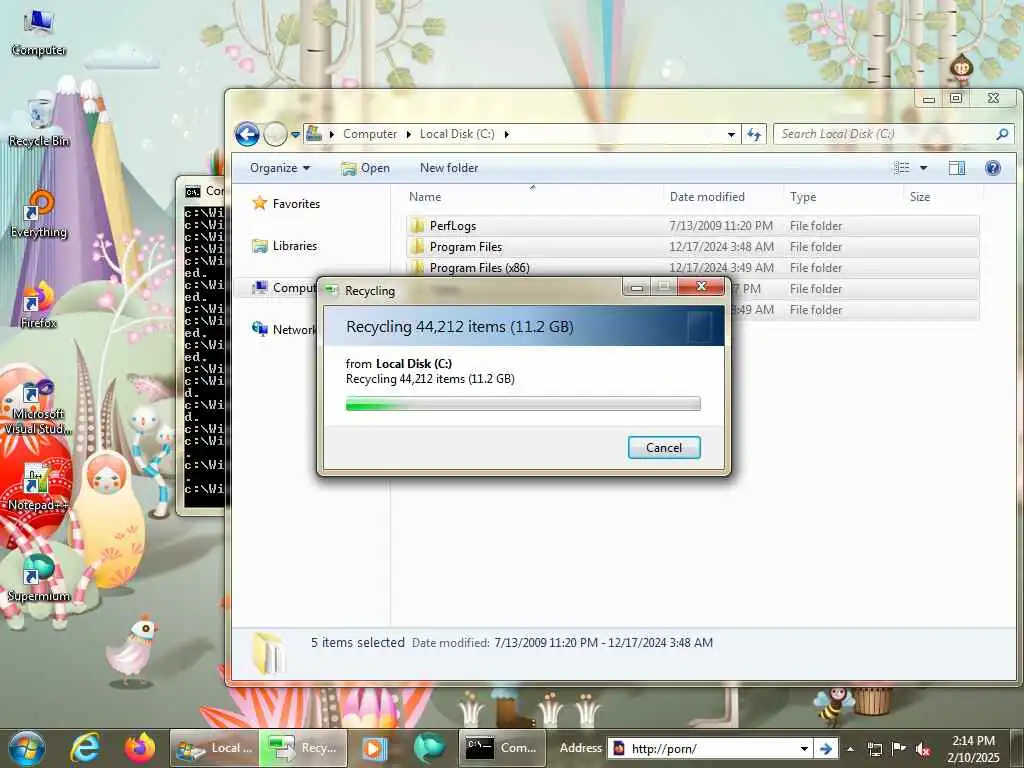
Task: Click the Recycling 44,212 items heading
Action: pyautogui.click(x=460, y=327)
